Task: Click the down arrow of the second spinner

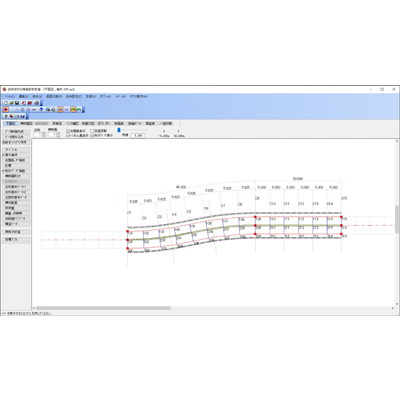Action: 59,136
